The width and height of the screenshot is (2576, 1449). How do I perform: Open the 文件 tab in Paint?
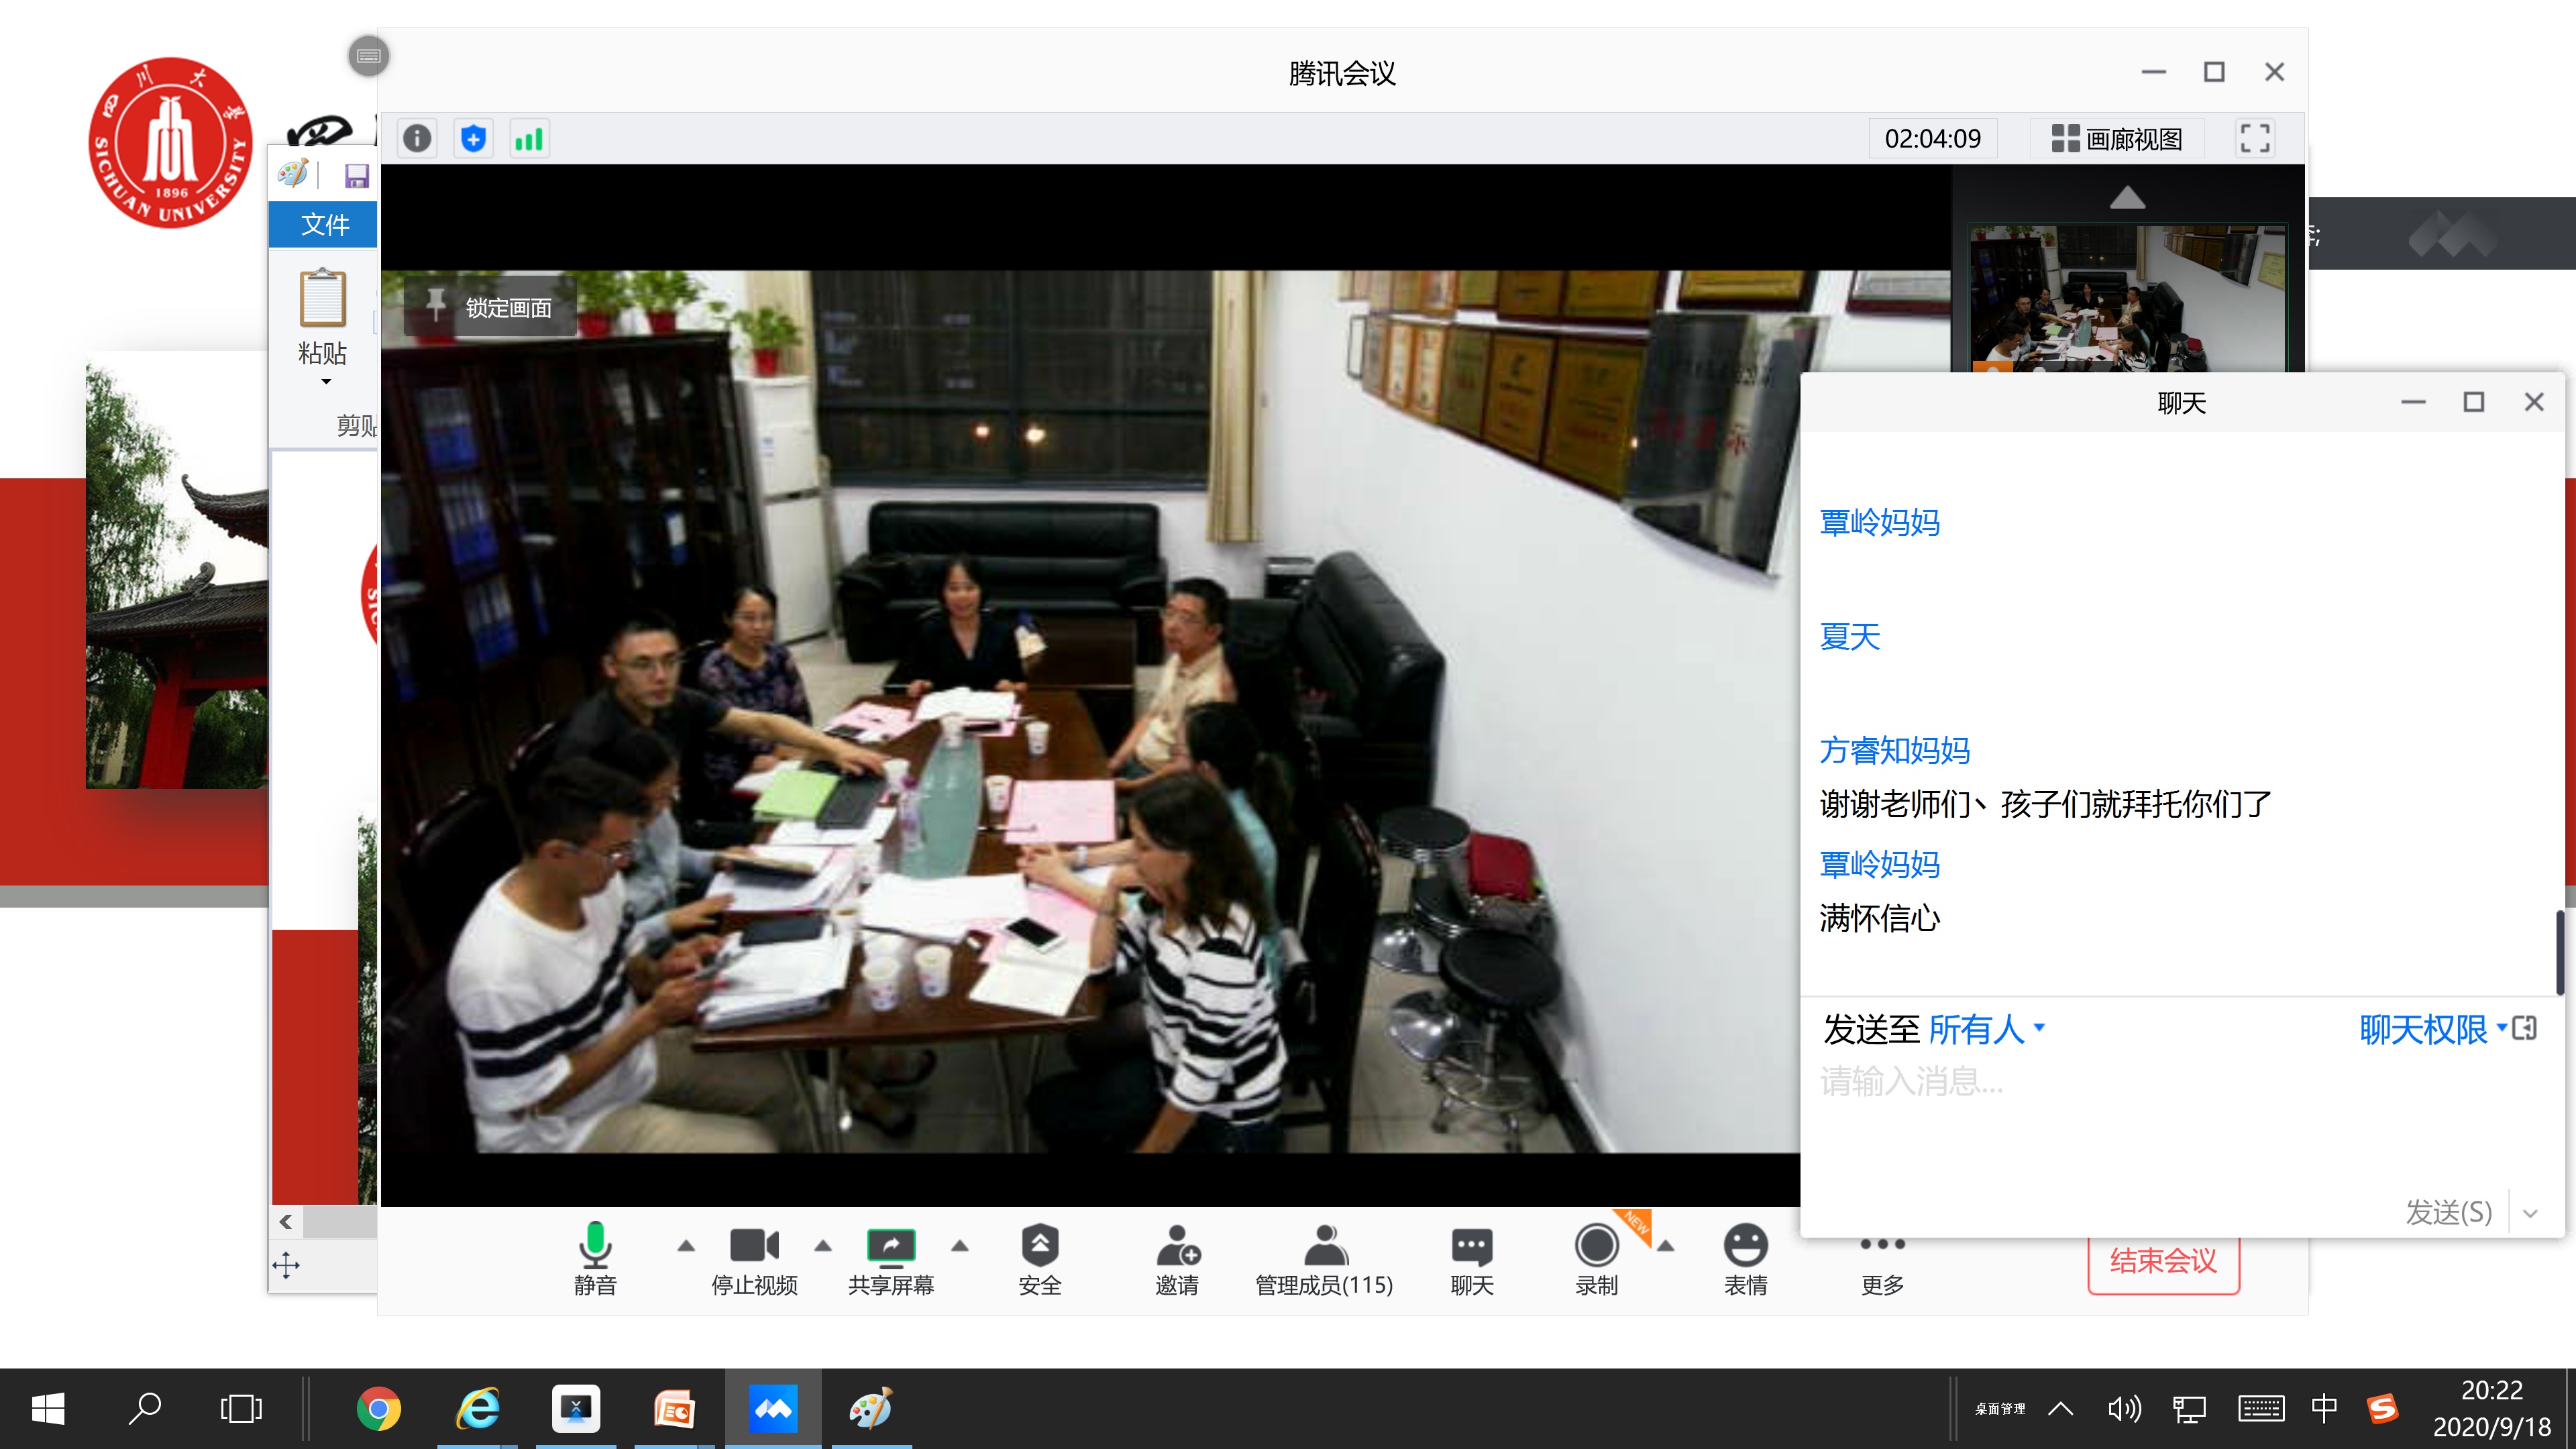pos(324,224)
